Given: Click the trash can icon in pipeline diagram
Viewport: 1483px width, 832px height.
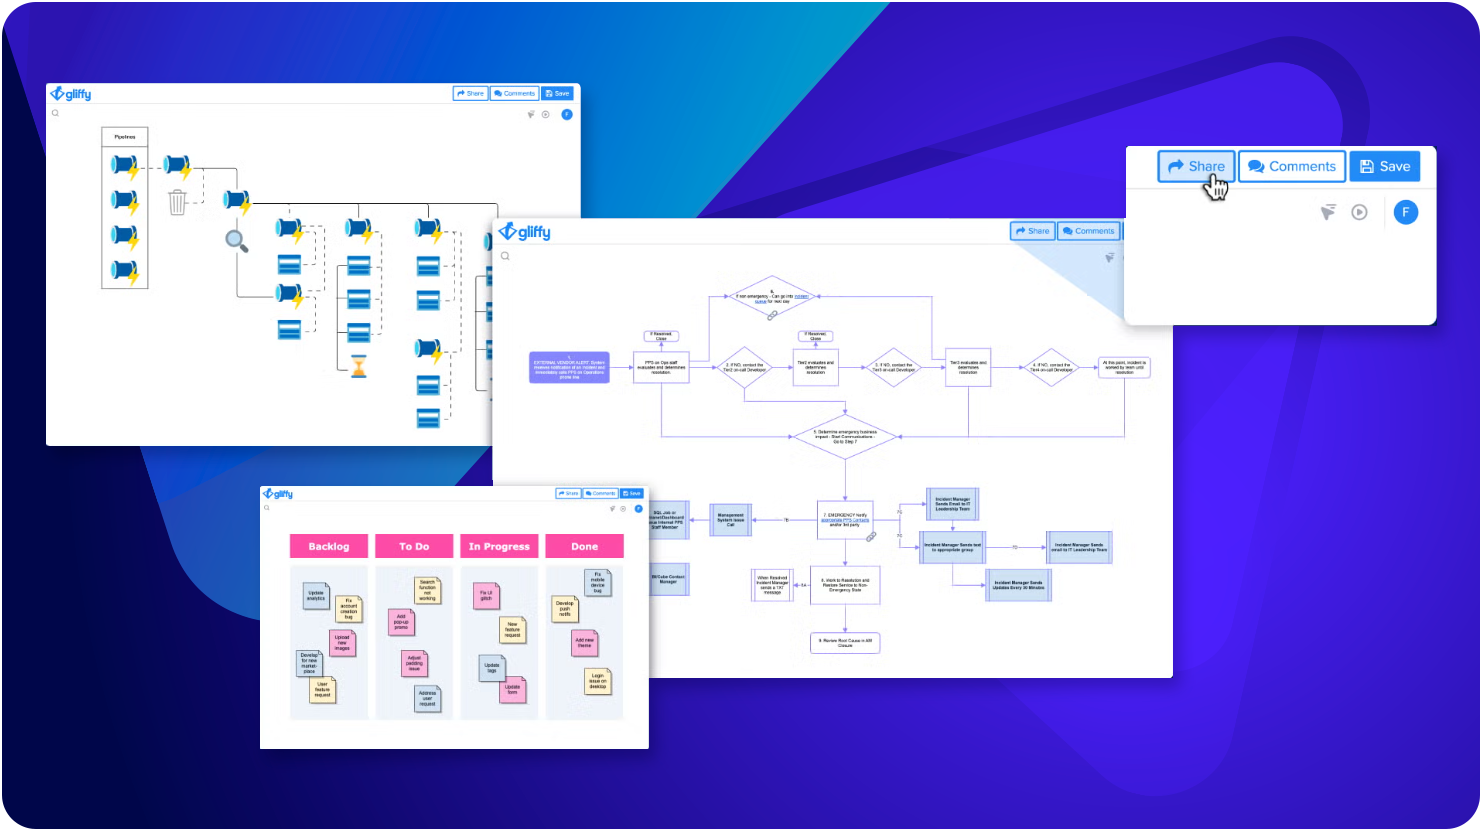Looking at the screenshot, I should [x=177, y=202].
